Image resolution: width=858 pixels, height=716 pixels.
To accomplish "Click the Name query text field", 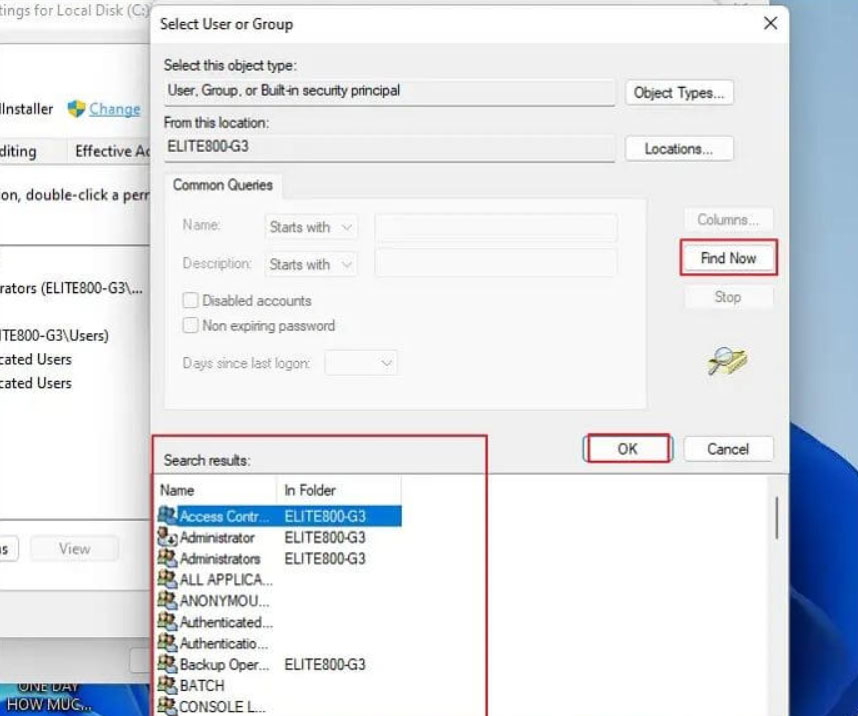I will [x=496, y=227].
